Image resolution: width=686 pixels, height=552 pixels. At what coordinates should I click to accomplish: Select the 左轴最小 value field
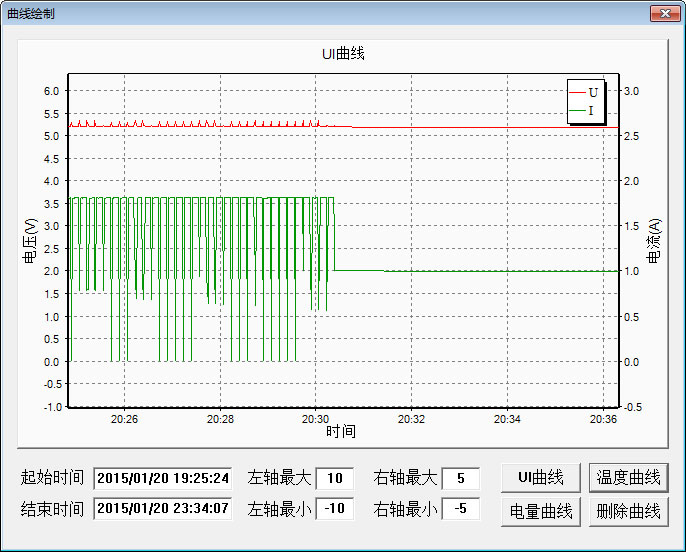(x=335, y=508)
